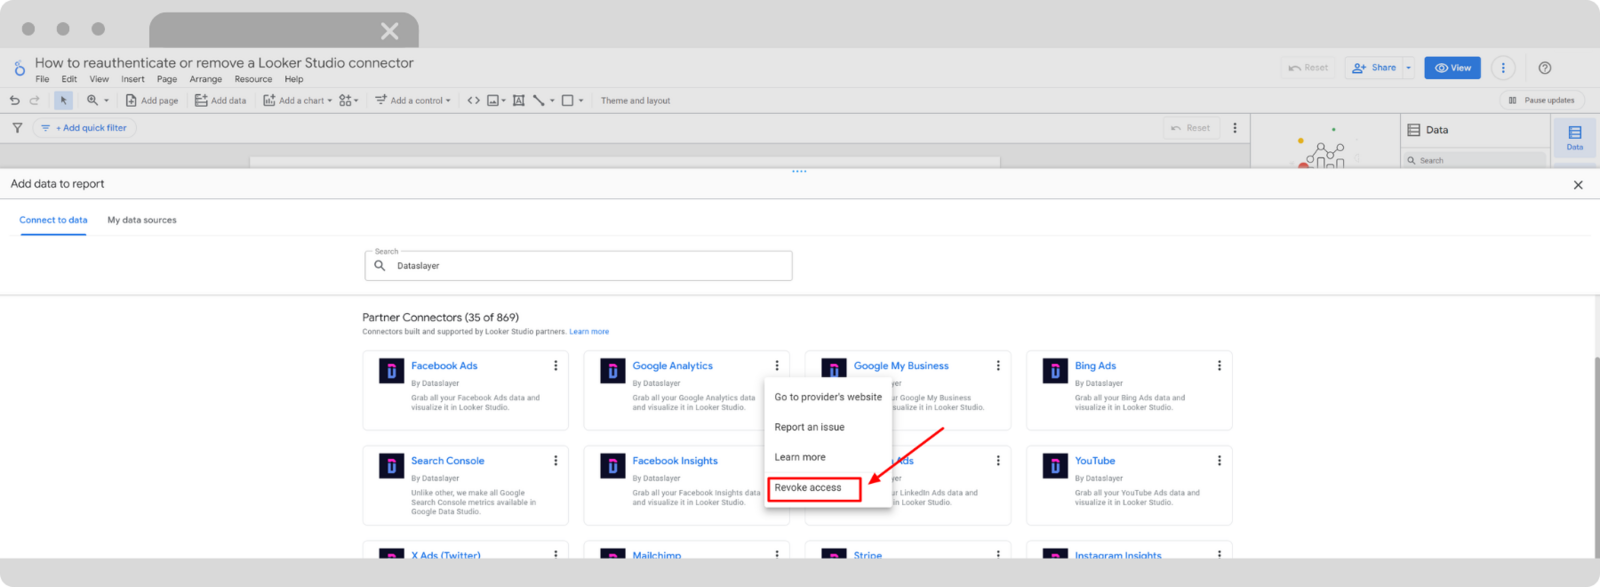Click the Looker Studio logo
This screenshot has width=1600, height=587.
pyautogui.click(x=19, y=69)
